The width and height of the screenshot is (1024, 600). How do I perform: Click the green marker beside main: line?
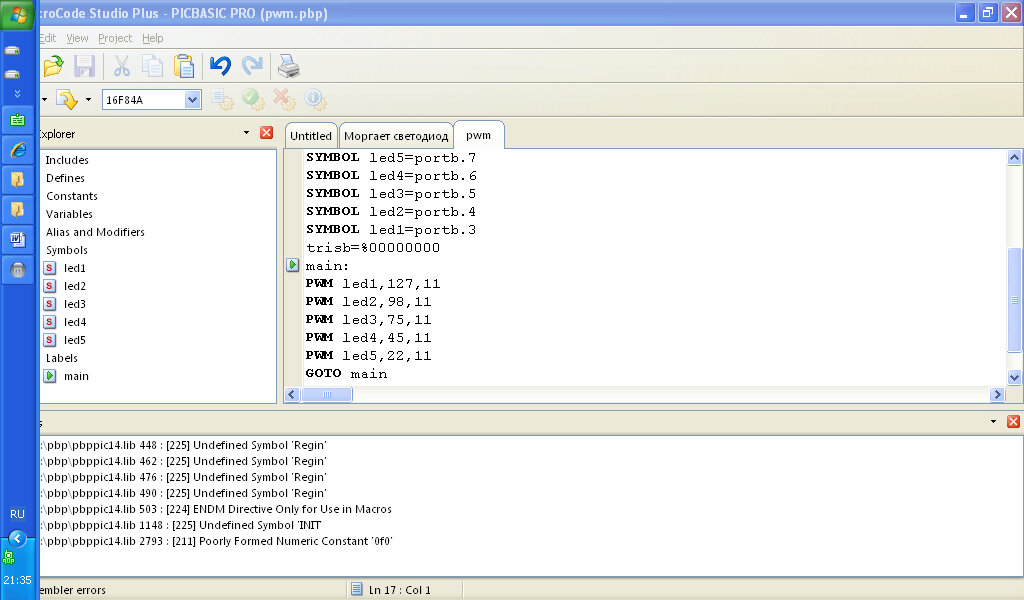coord(293,265)
